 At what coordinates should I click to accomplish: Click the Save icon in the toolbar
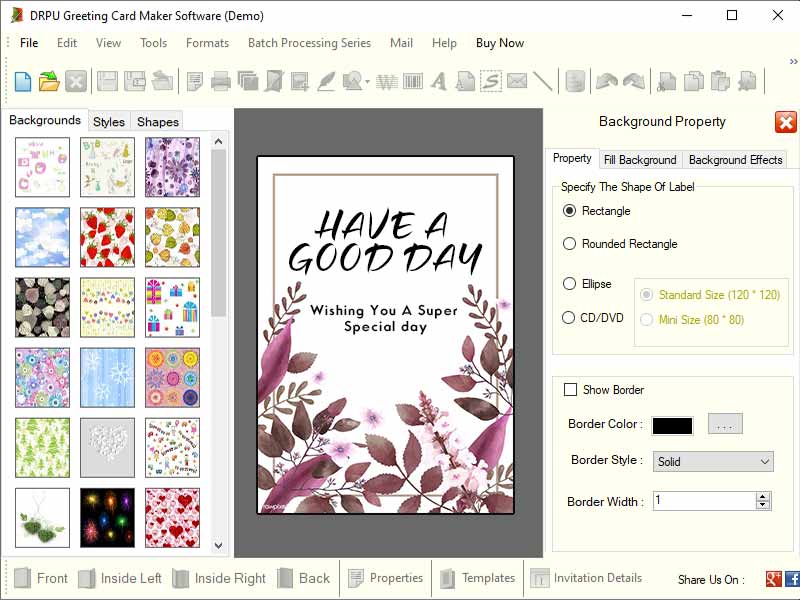(x=106, y=81)
